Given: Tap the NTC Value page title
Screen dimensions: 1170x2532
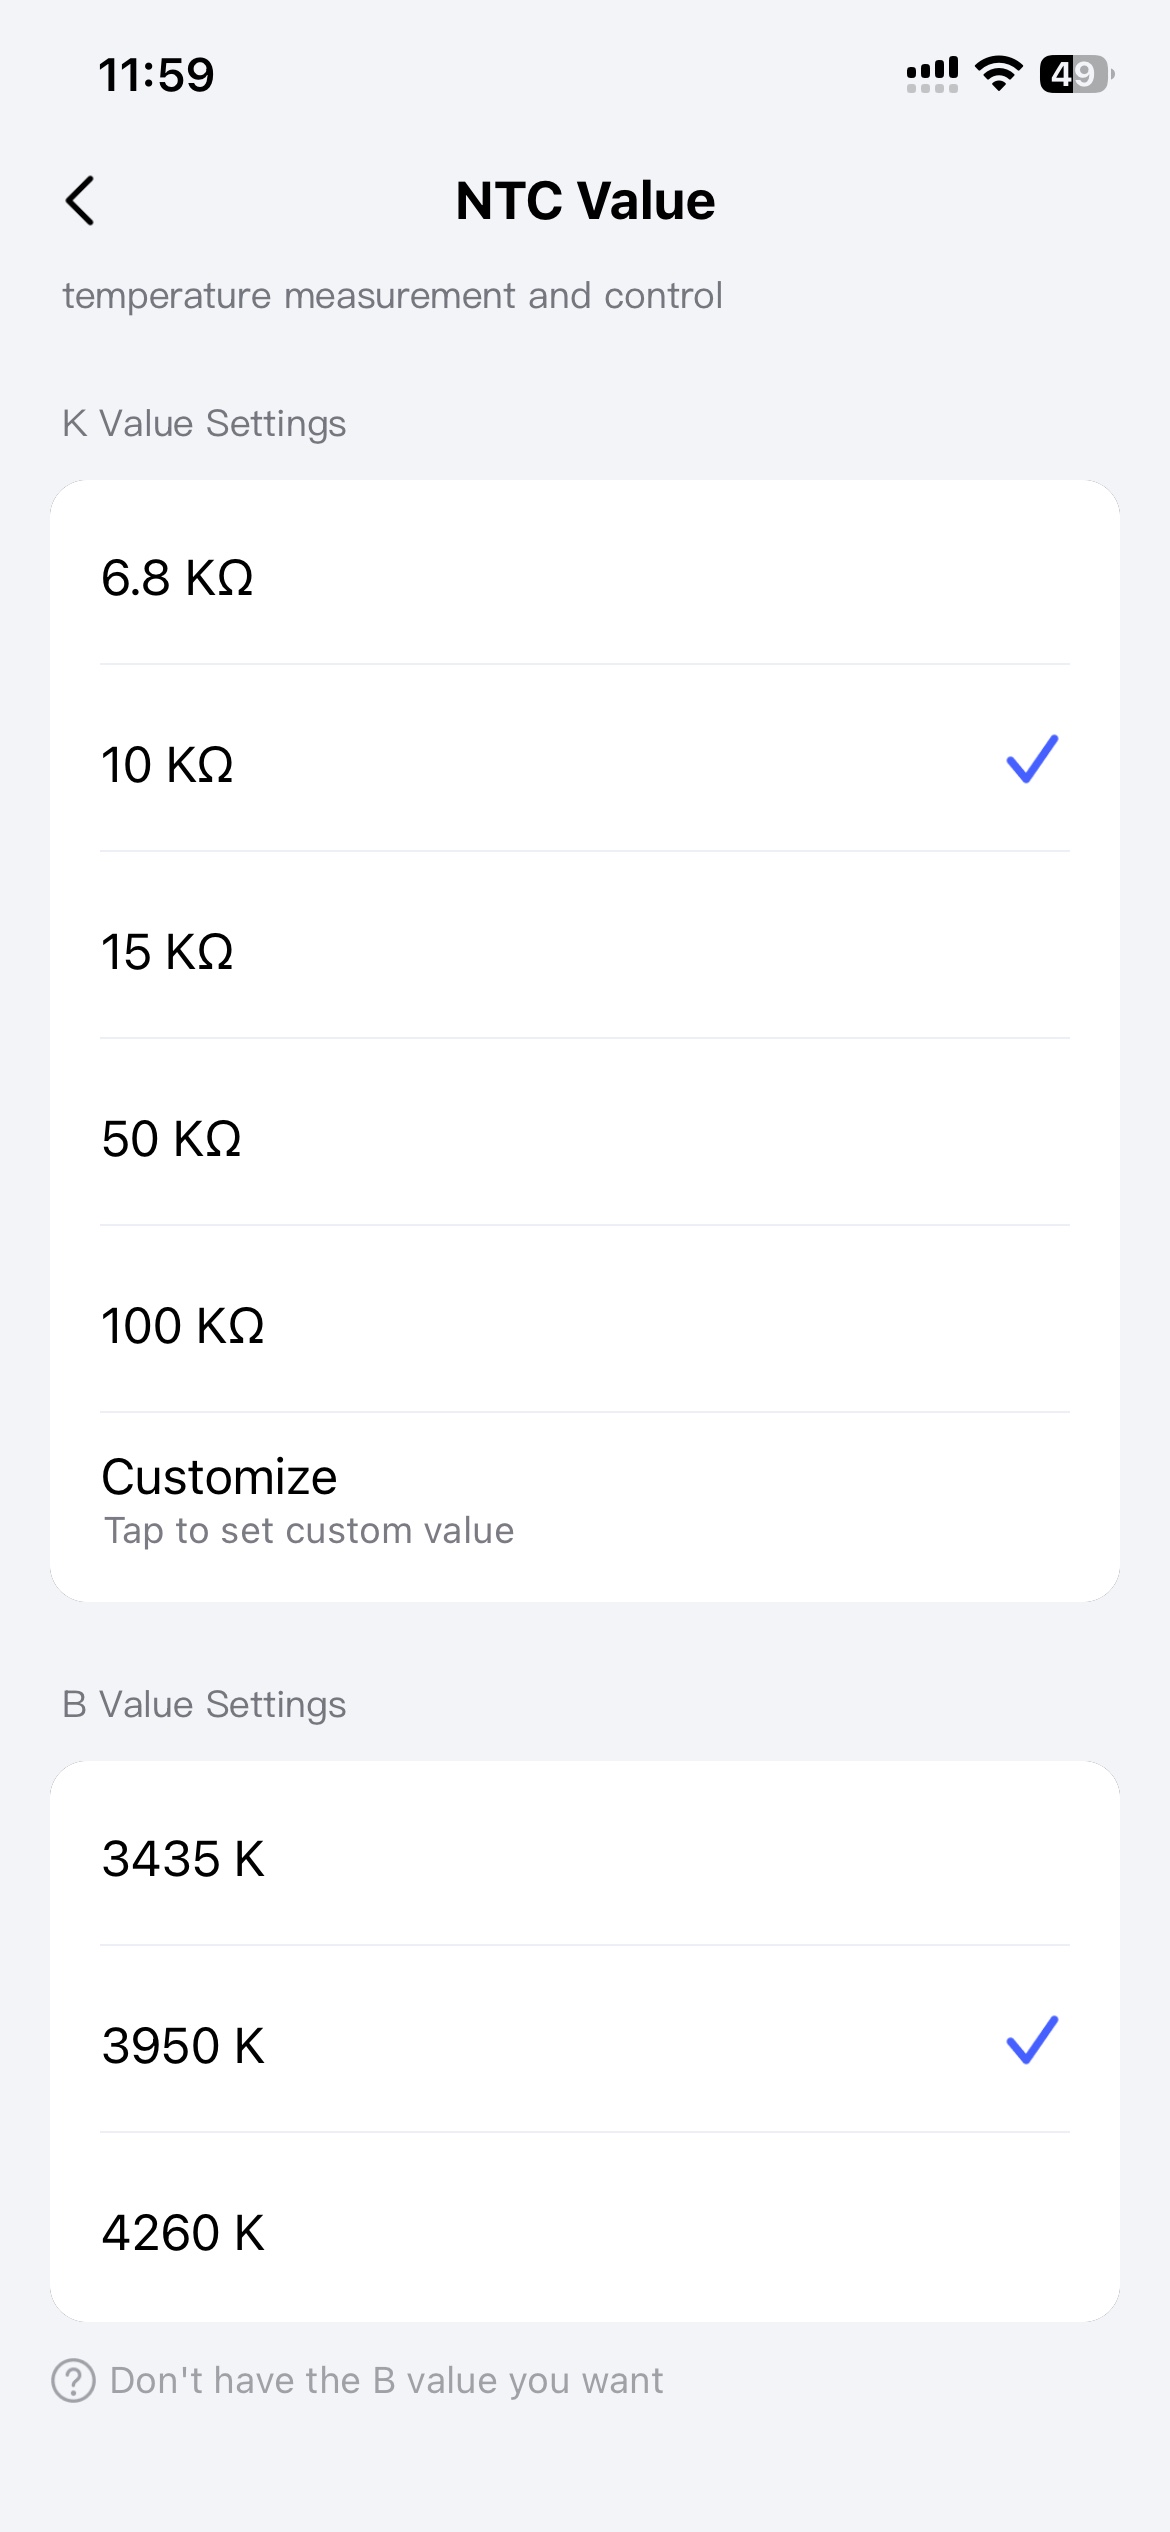Looking at the screenshot, I should point(585,201).
